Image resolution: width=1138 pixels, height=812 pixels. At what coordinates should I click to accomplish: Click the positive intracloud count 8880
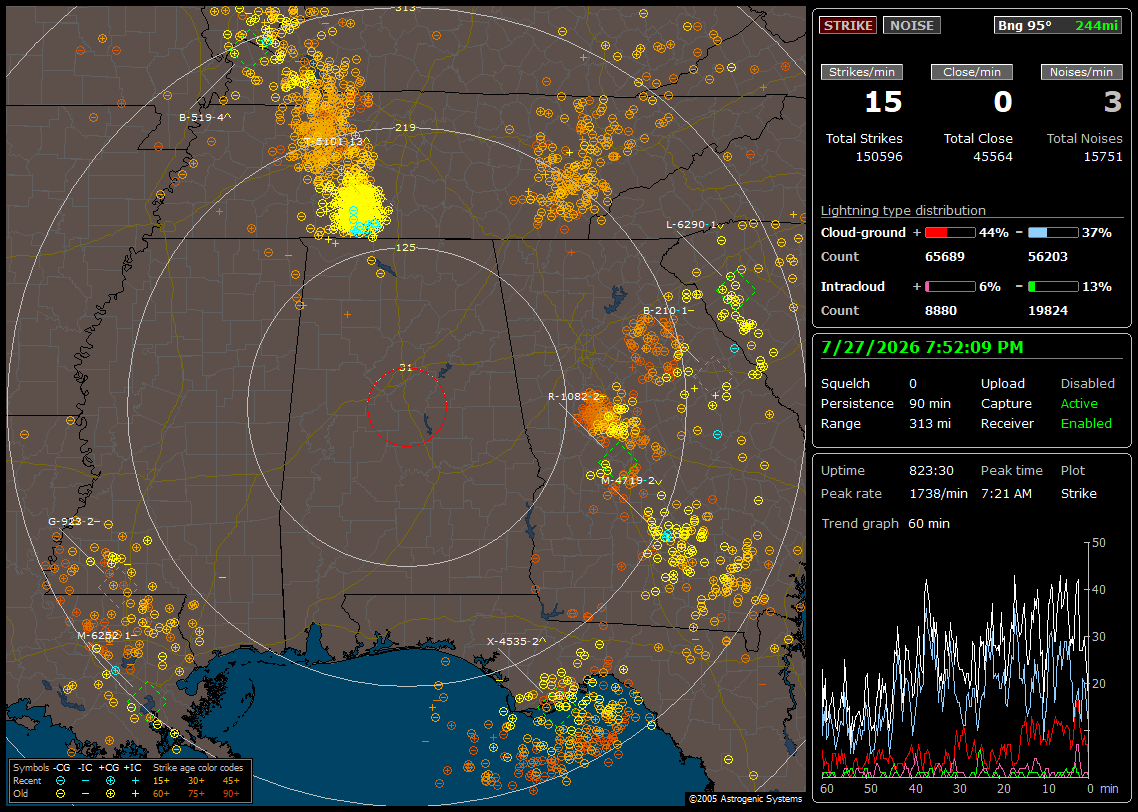(941, 311)
